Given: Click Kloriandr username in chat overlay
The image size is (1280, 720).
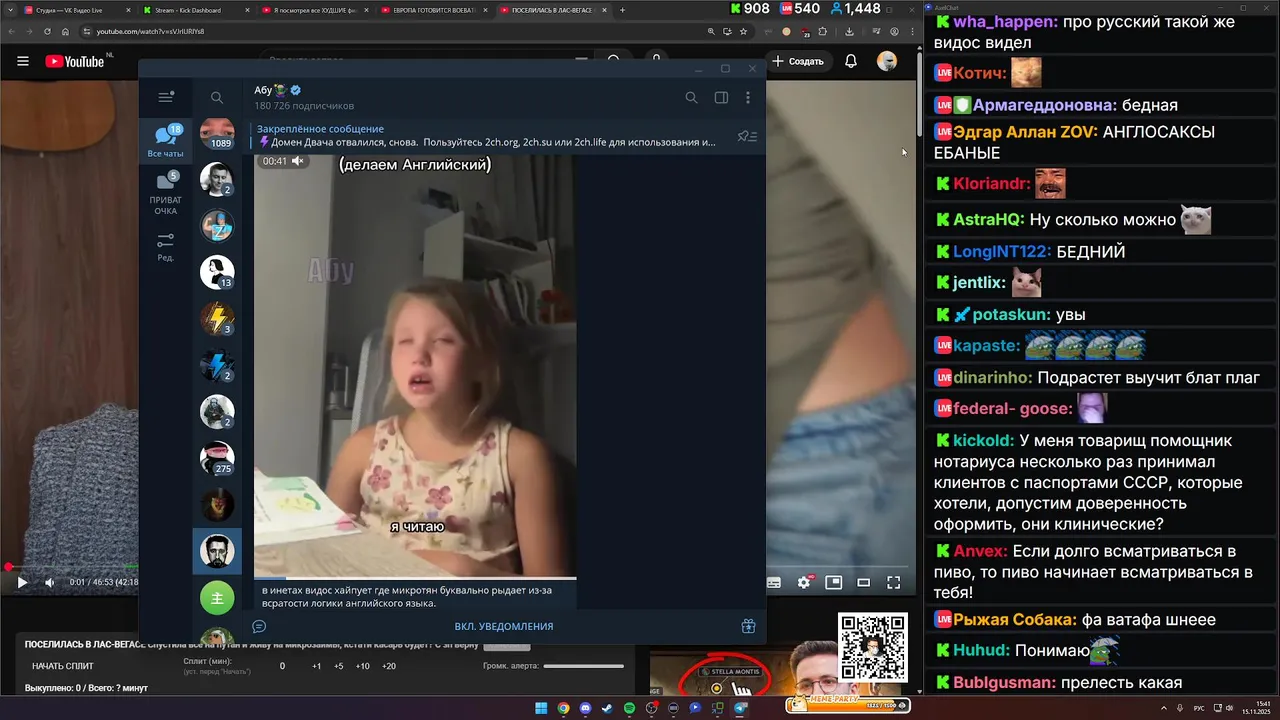Looking at the screenshot, I should point(991,184).
